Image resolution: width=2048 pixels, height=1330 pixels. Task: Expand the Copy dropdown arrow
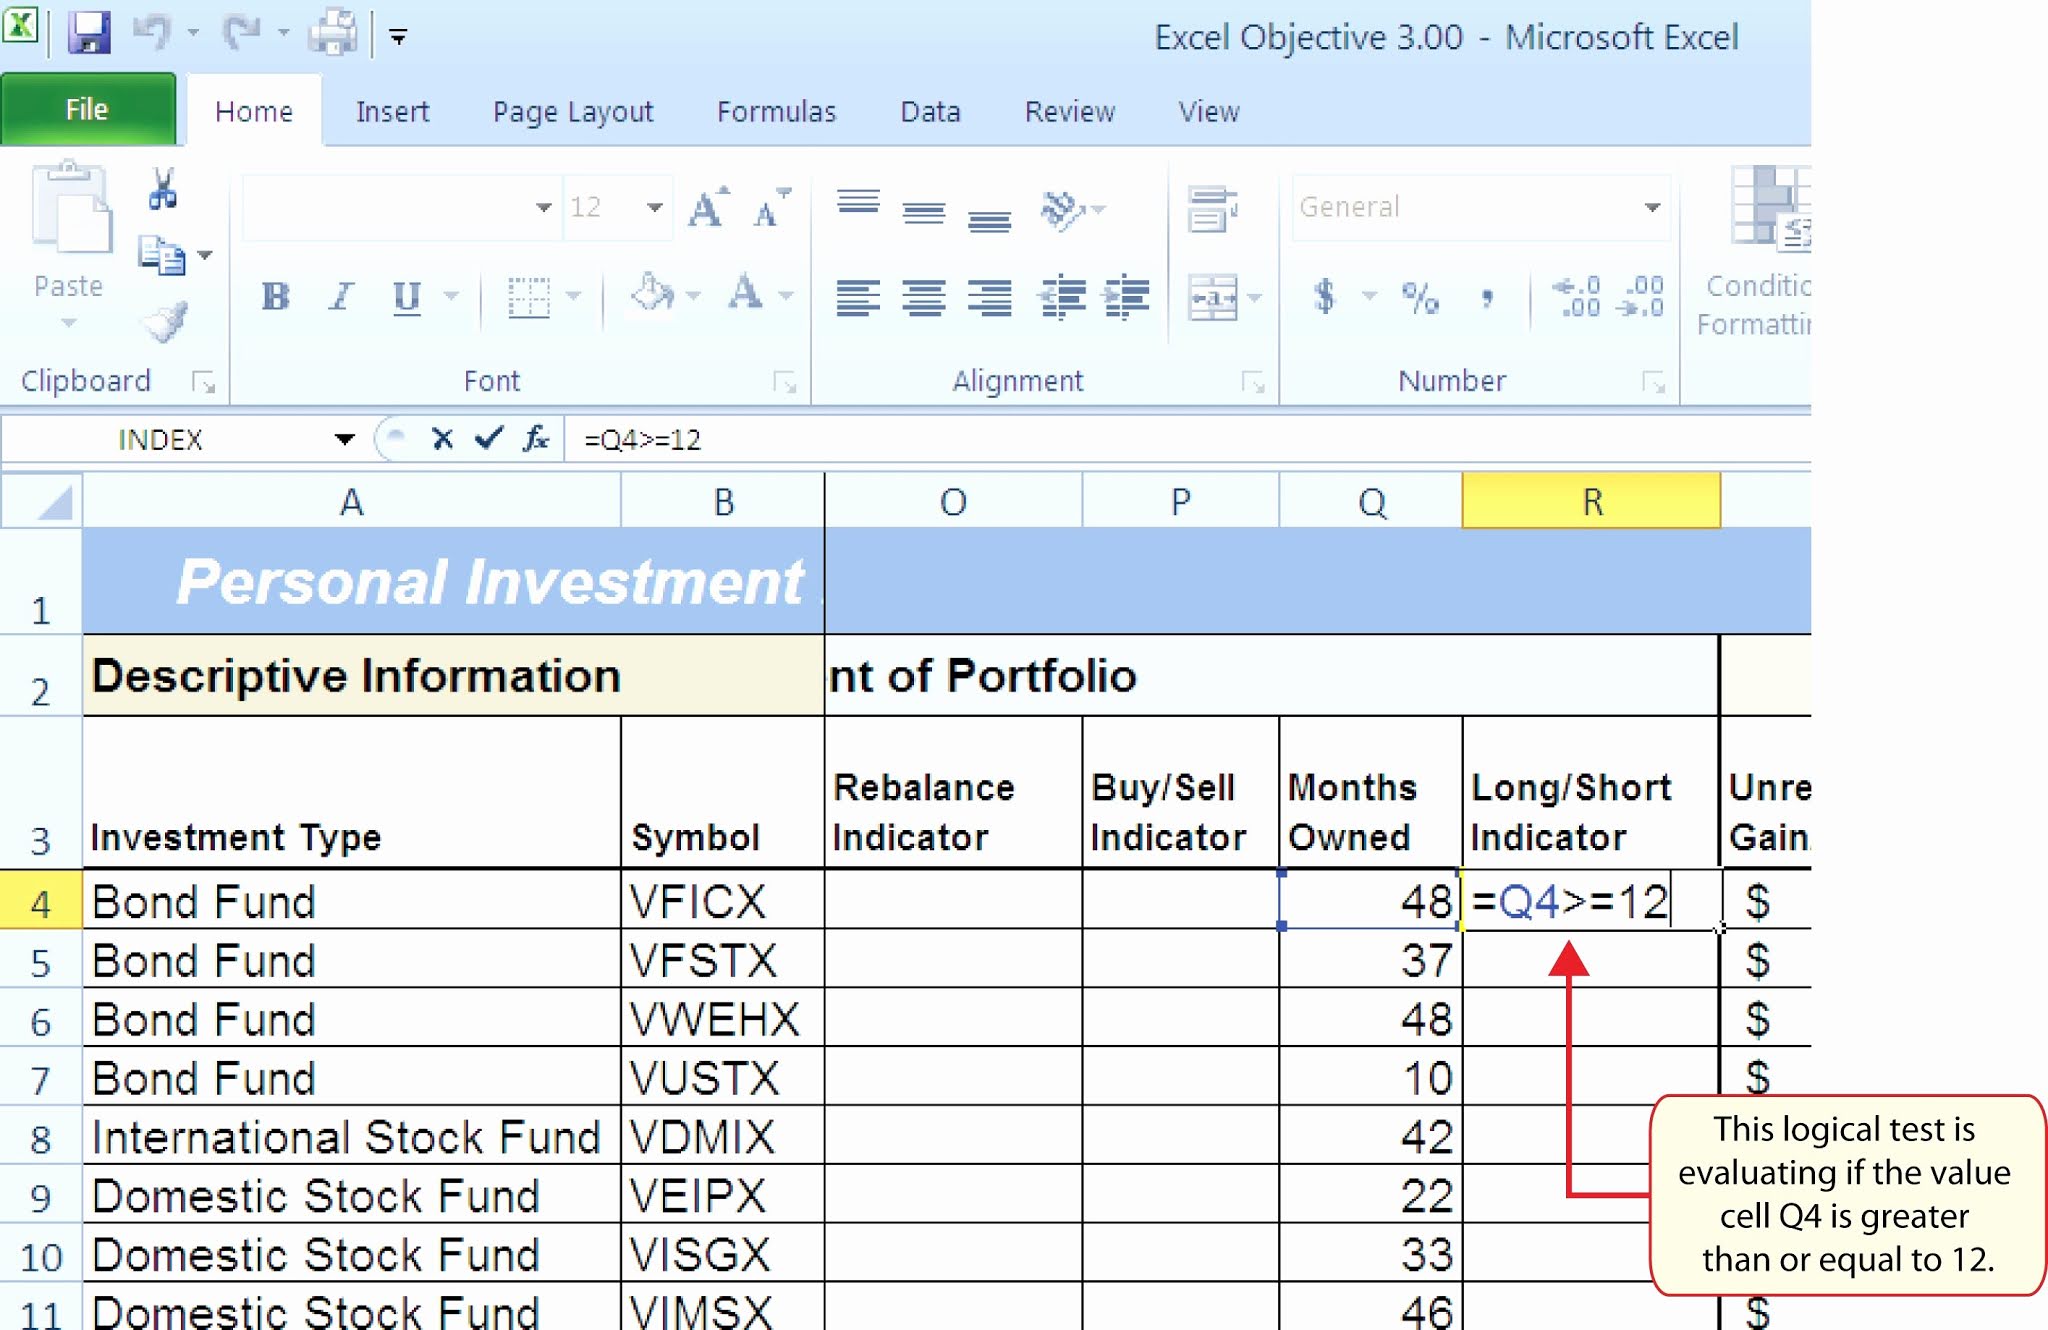pos(205,256)
